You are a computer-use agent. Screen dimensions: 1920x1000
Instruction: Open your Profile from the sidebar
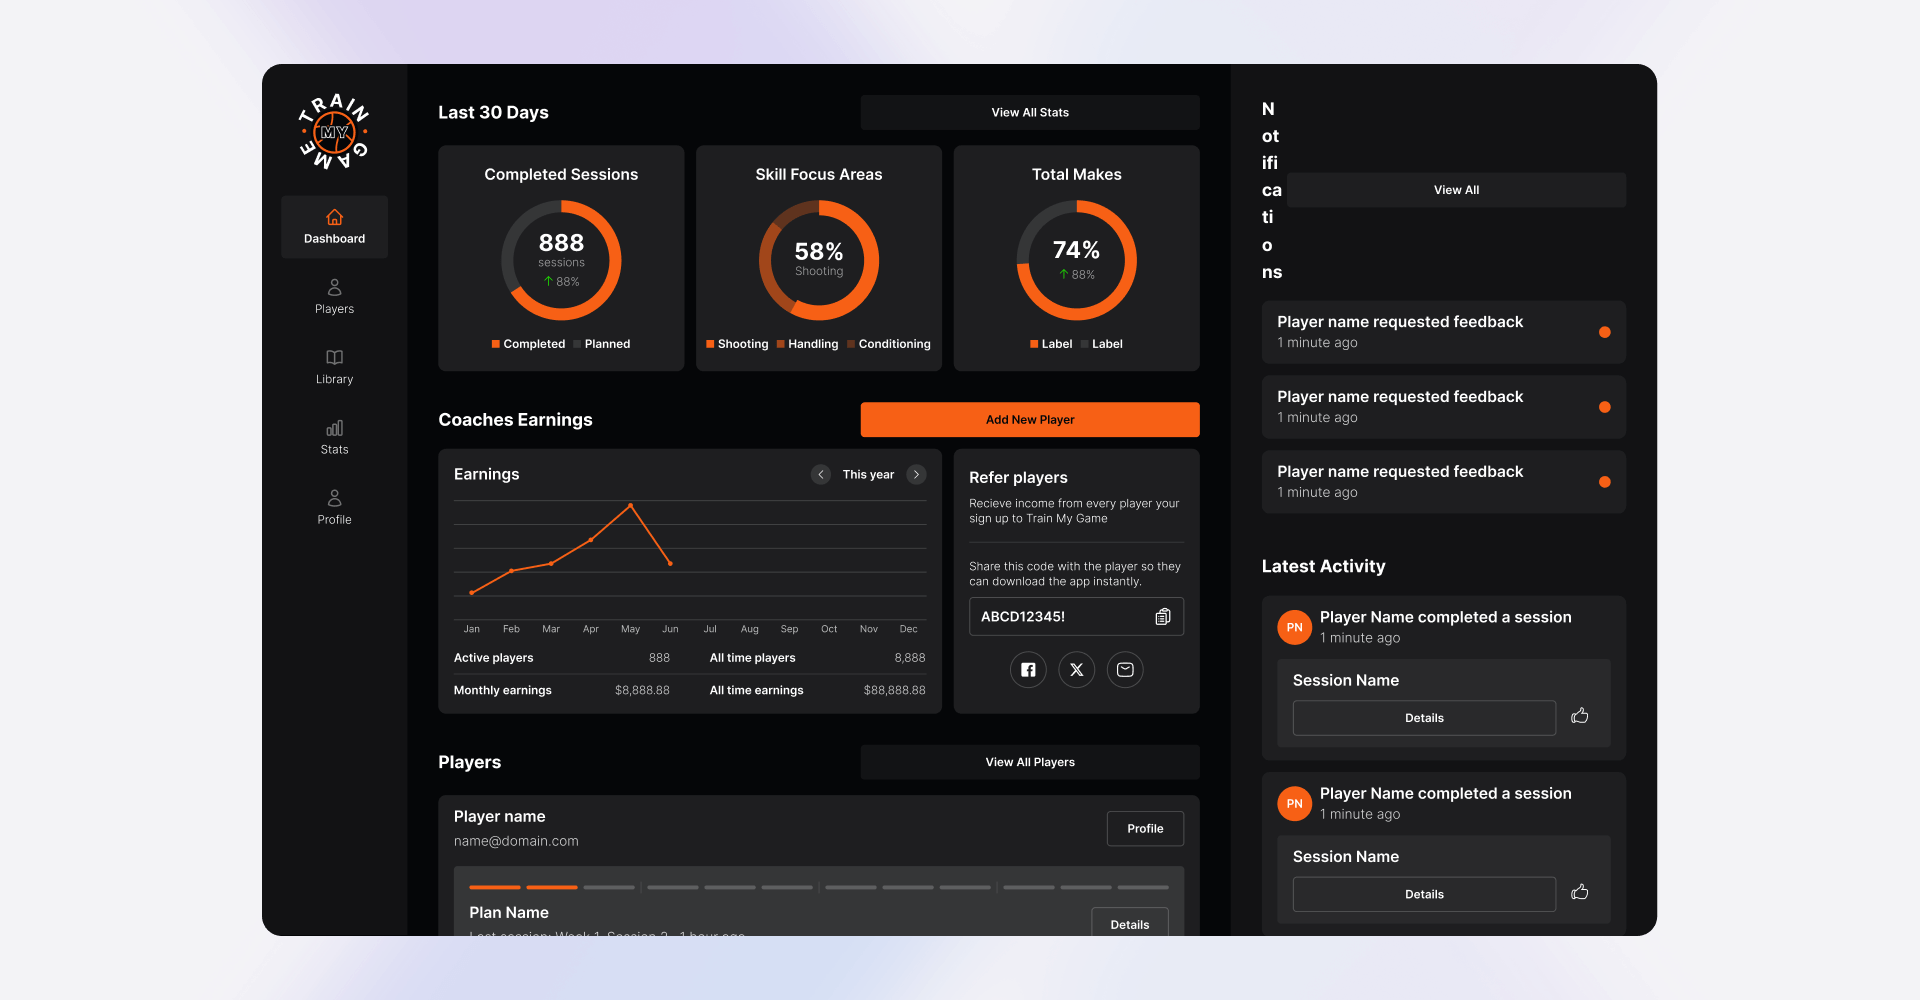(334, 507)
